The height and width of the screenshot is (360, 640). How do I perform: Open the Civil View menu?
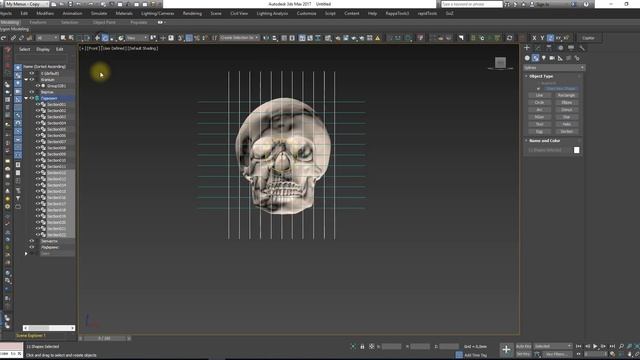[239, 13]
